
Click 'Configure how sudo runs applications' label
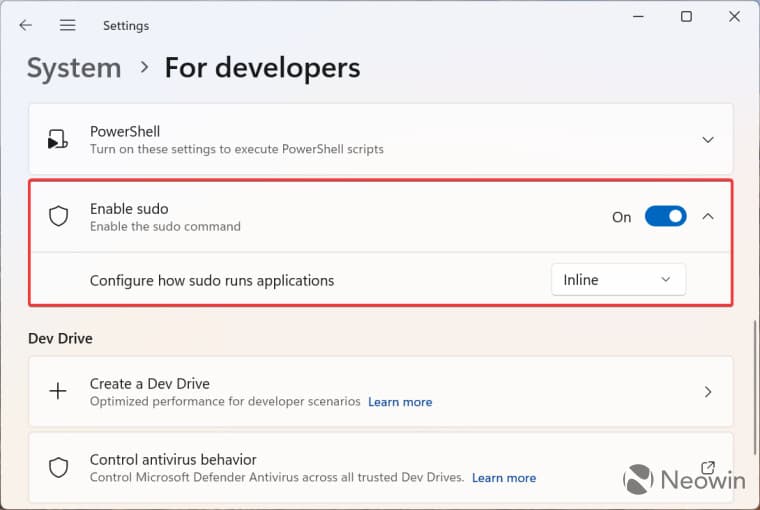point(212,281)
